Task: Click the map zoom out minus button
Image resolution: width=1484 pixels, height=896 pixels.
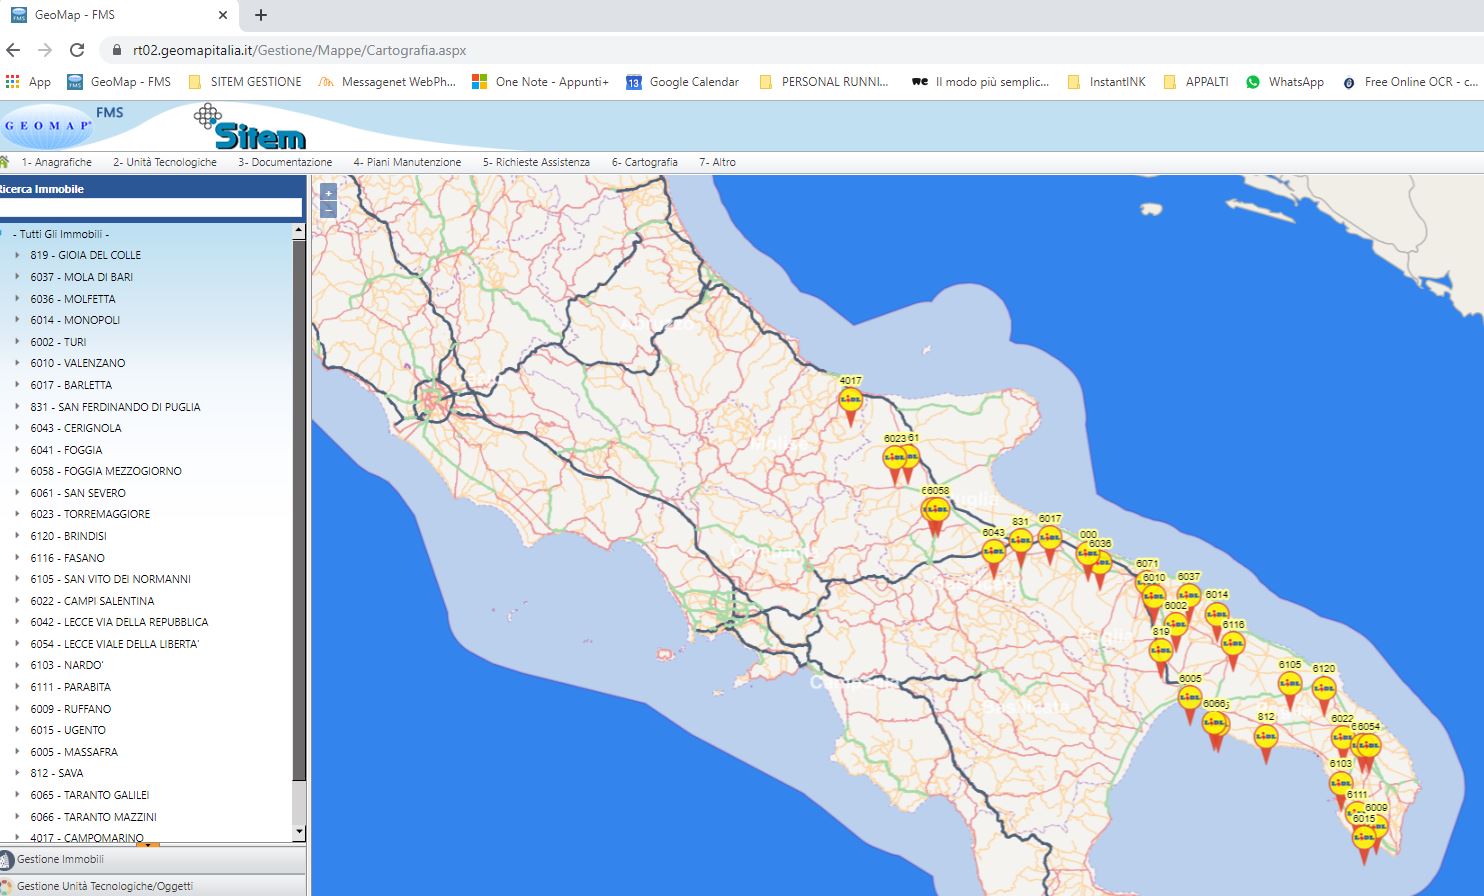Action: (x=328, y=210)
